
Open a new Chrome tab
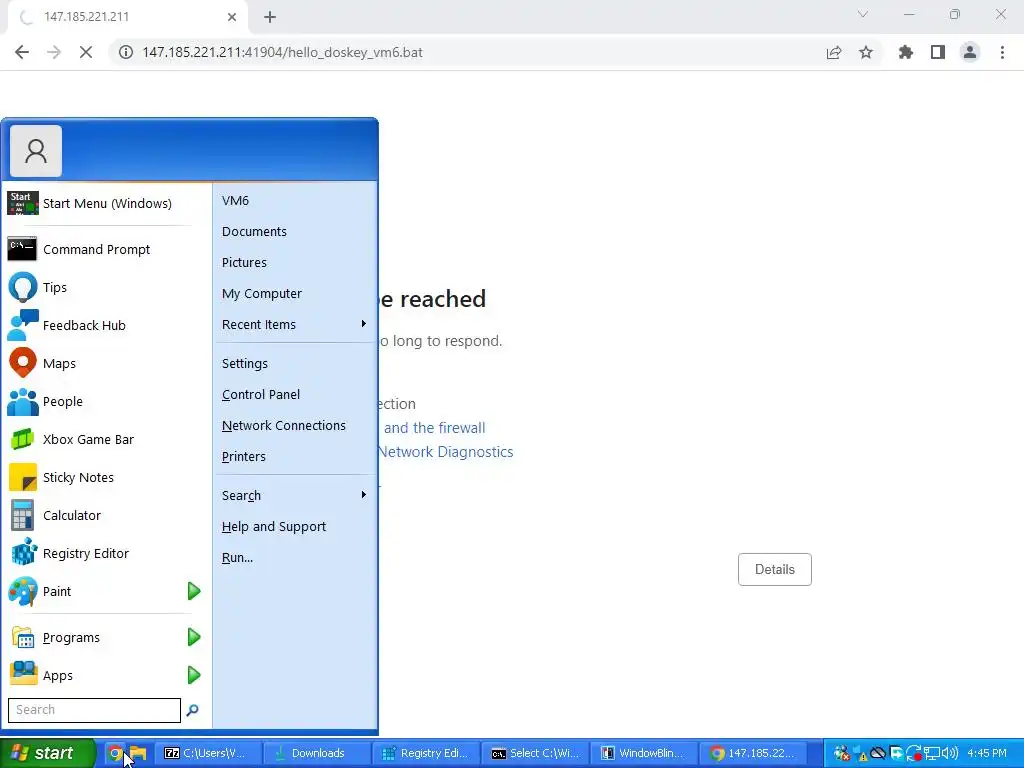[x=270, y=17]
